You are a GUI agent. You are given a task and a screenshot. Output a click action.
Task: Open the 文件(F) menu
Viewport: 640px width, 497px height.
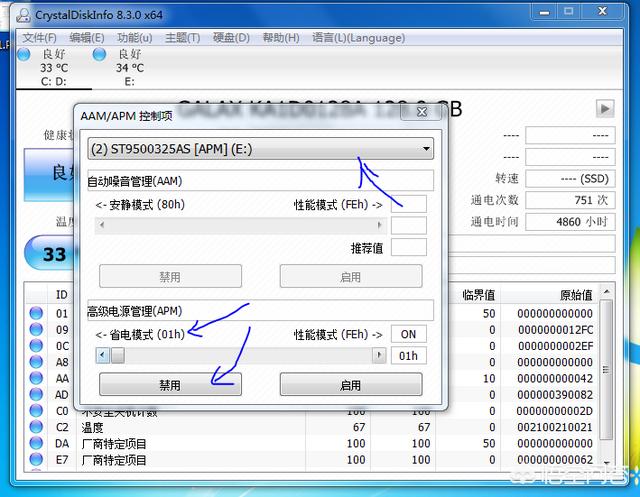tap(40, 37)
